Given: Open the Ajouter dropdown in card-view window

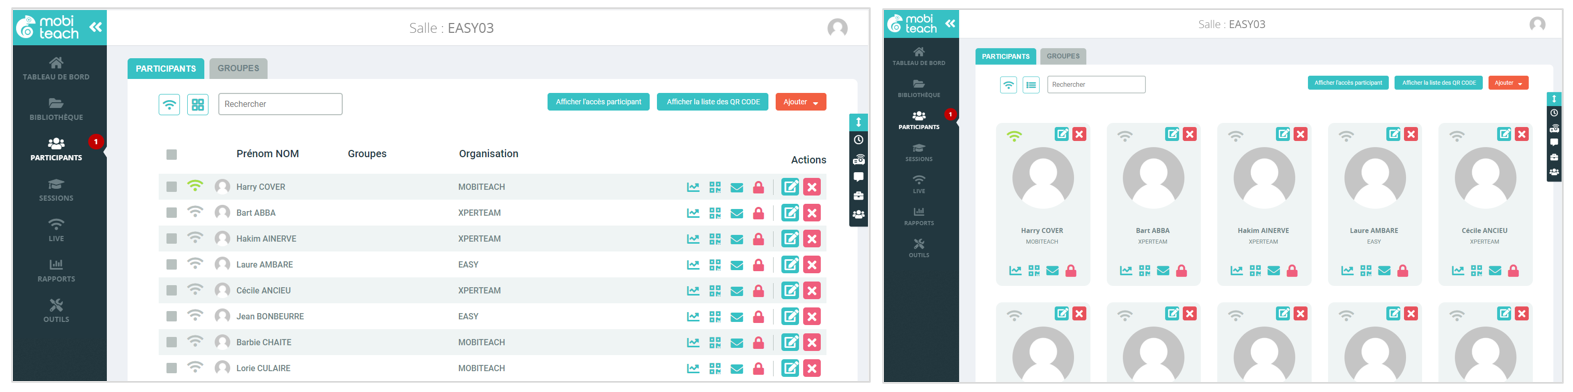Looking at the screenshot, I should [1508, 83].
